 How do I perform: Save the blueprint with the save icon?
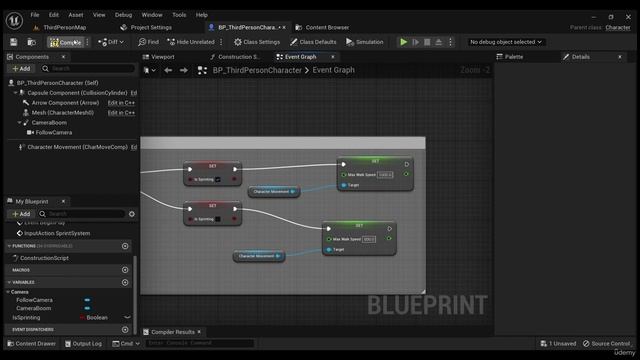(x=13, y=42)
